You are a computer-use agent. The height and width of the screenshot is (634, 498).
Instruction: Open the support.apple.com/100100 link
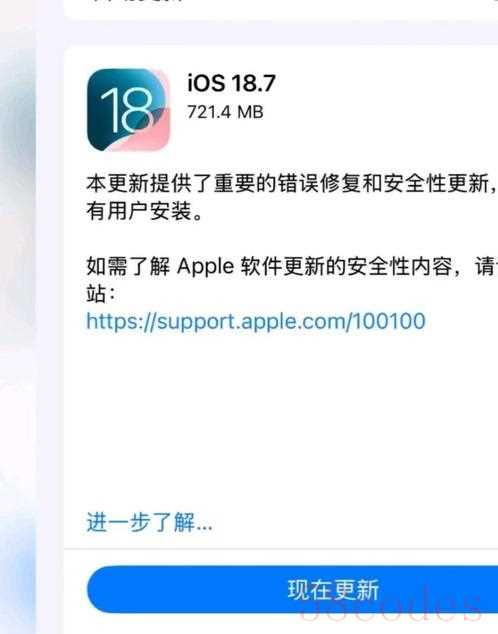click(x=256, y=321)
